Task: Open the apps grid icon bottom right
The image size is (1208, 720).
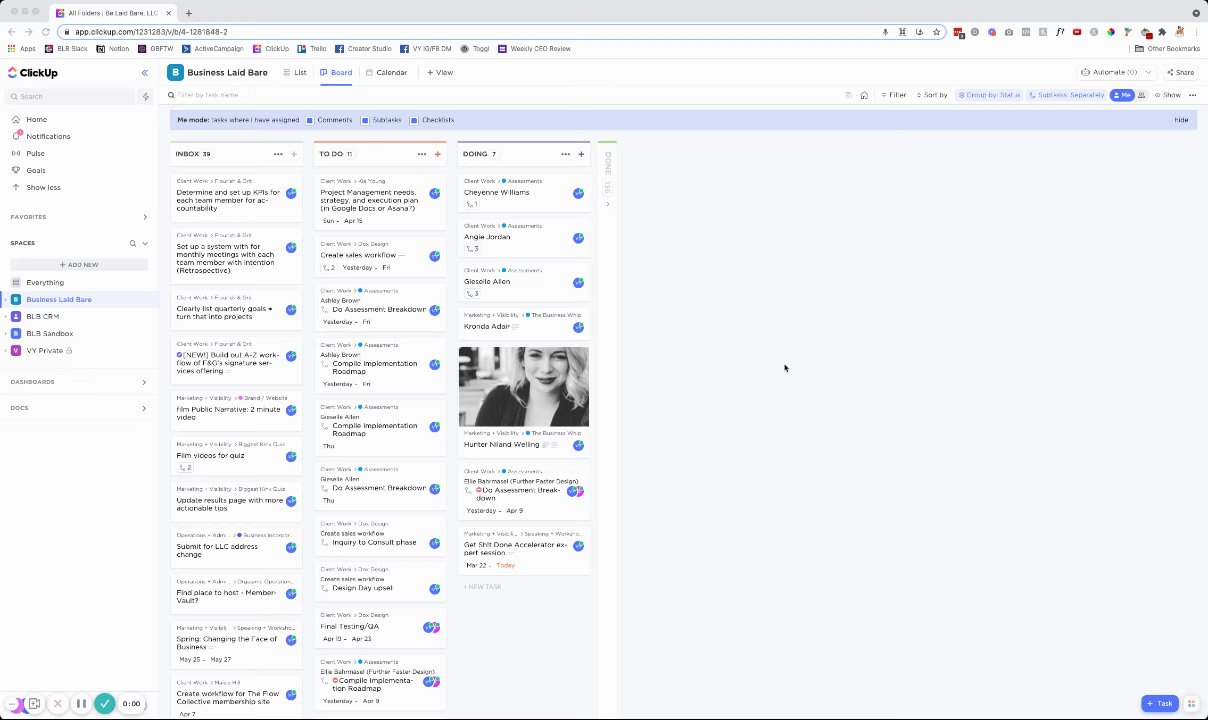Action: coord(1191,704)
